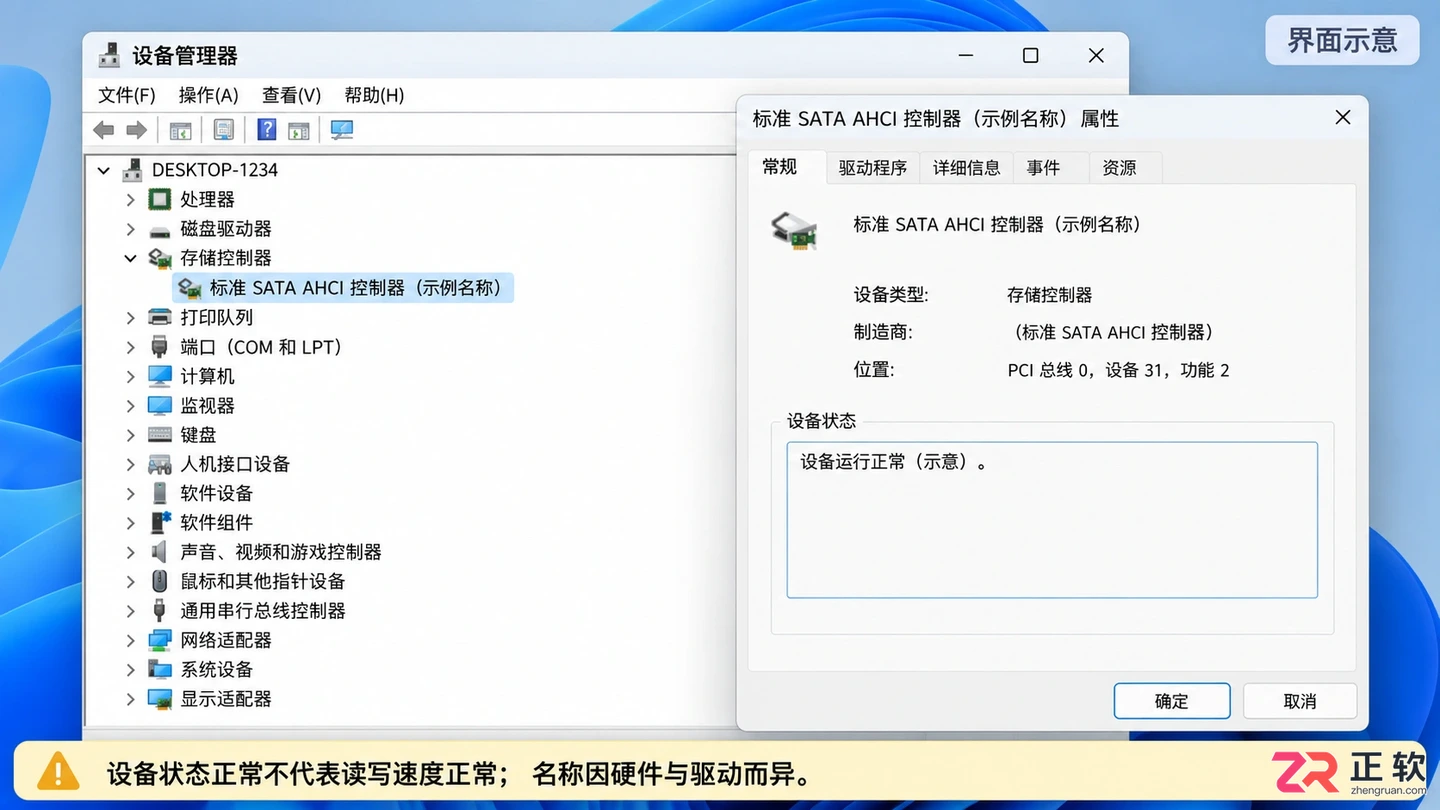The image size is (1440, 810).
Task: Close the properties dialog
Action: tap(1343, 118)
